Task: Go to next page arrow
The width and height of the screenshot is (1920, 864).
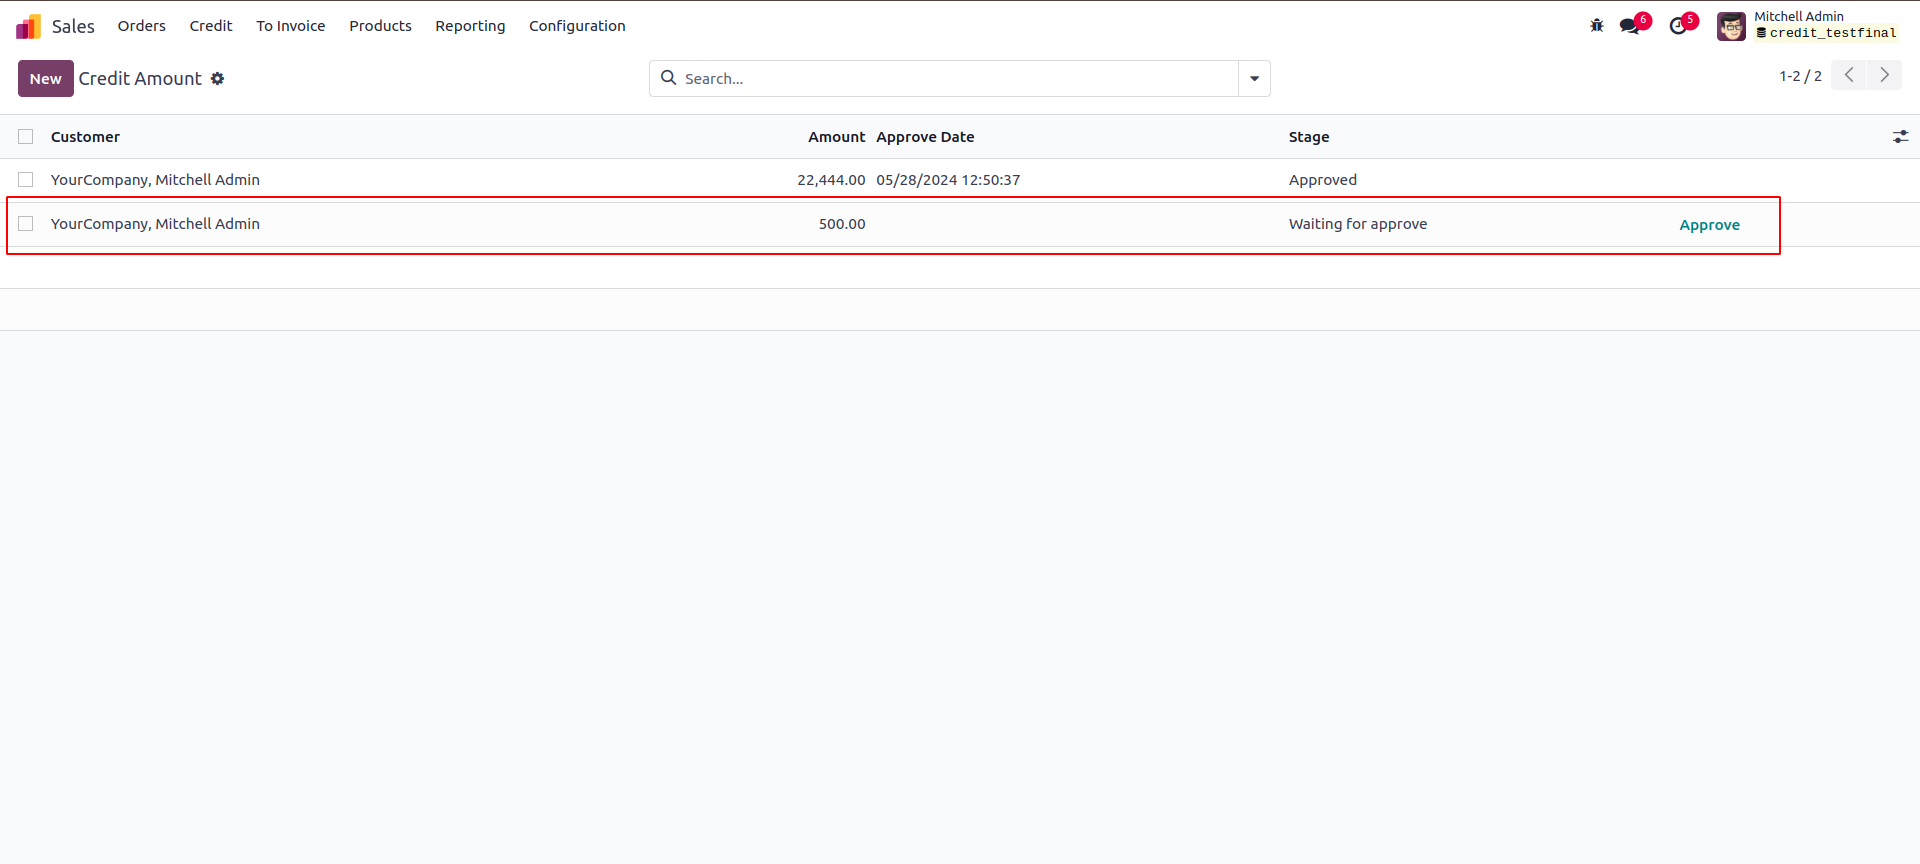Action: point(1884,76)
